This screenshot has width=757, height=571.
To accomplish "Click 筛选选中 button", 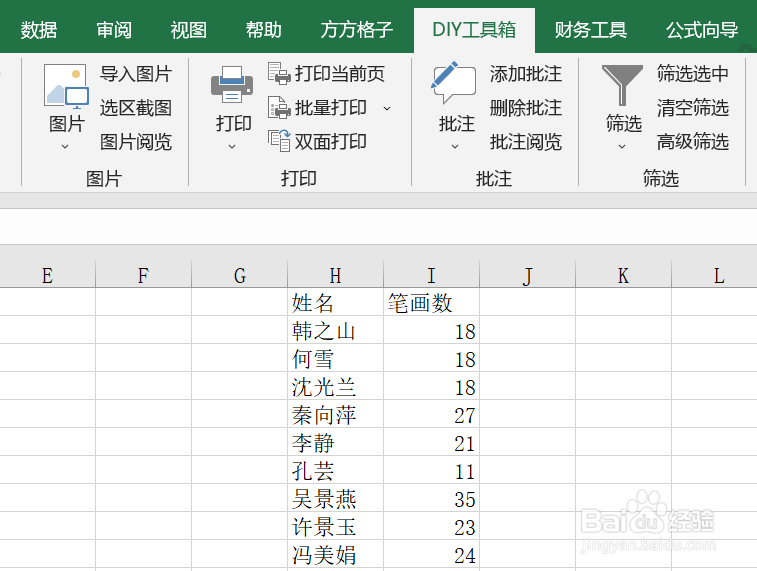I will point(693,74).
